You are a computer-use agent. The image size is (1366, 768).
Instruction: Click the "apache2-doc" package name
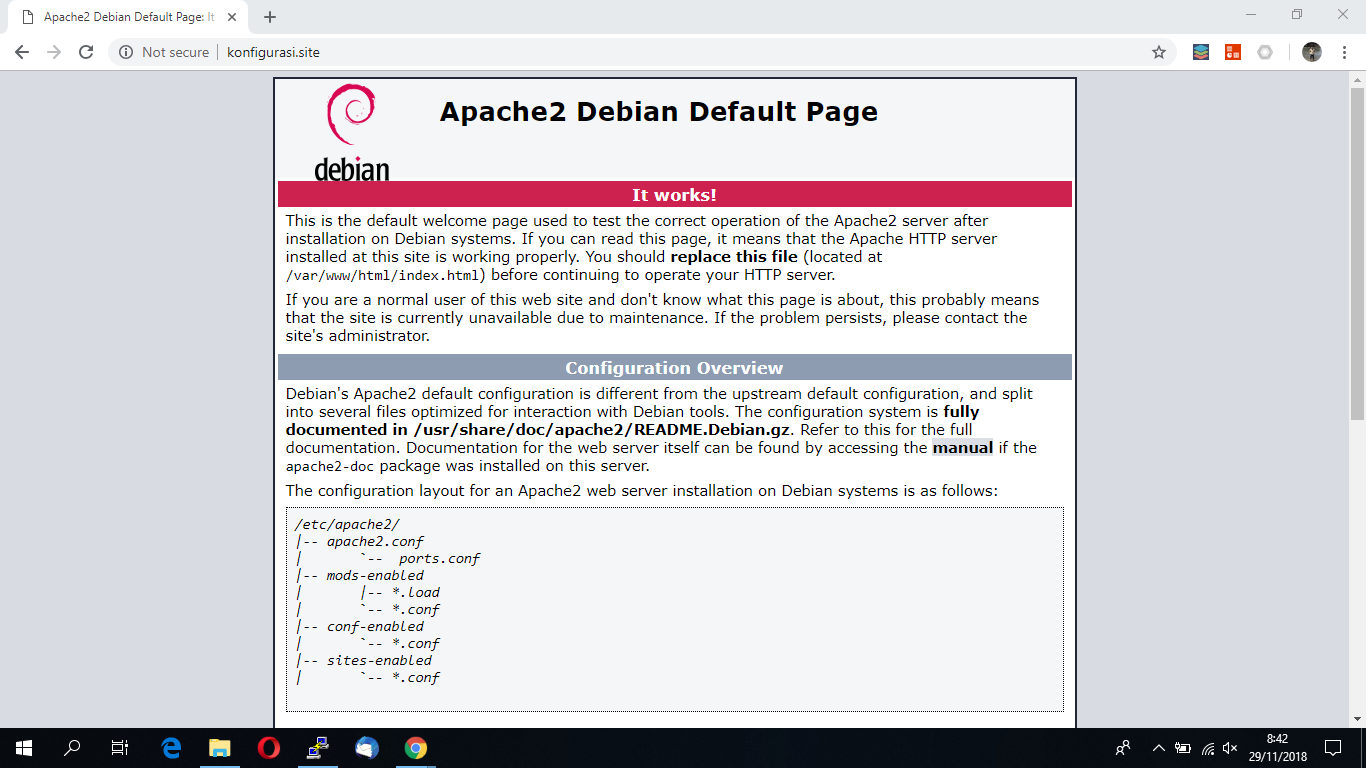click(x=330, y=466)
